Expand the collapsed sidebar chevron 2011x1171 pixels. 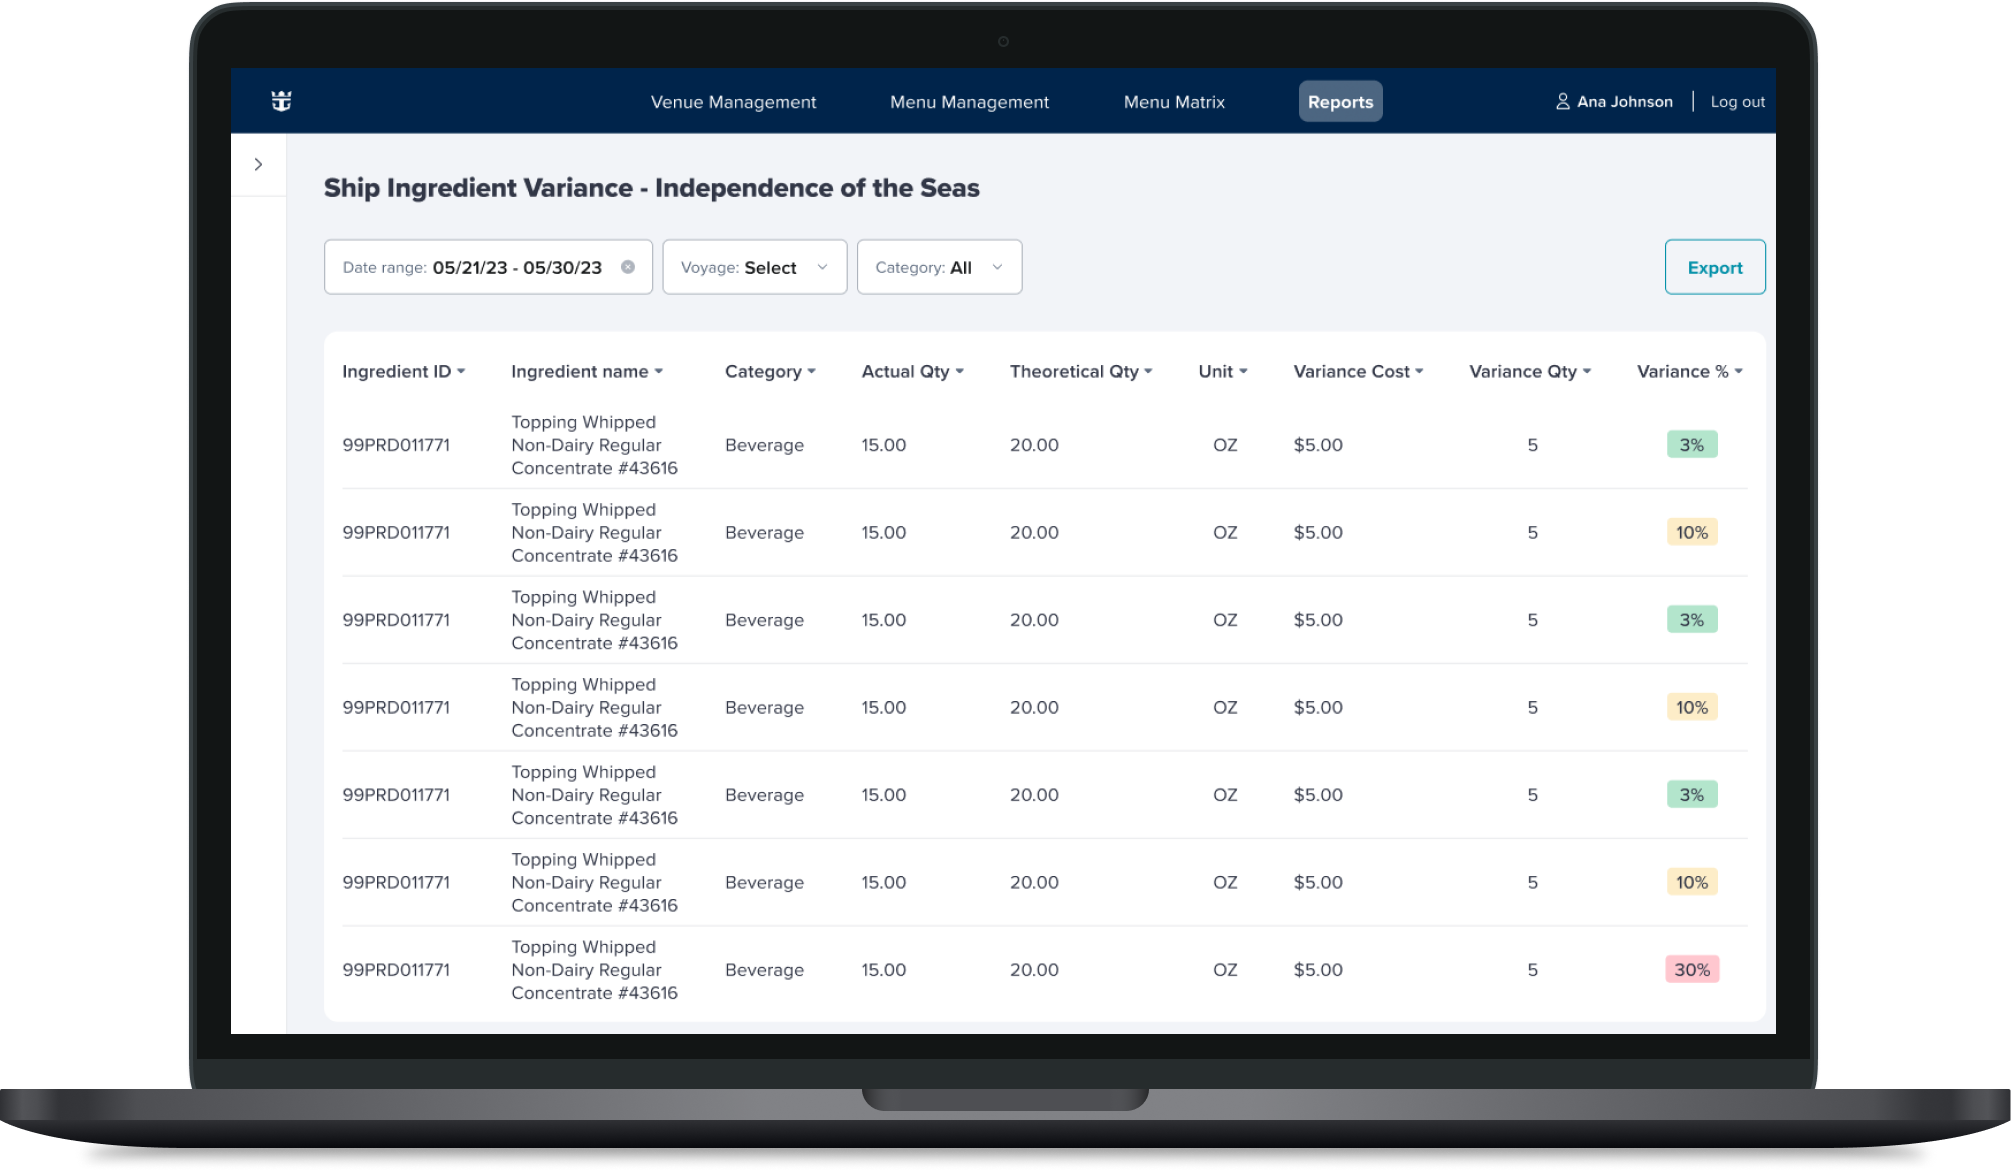tap(258, 164)
